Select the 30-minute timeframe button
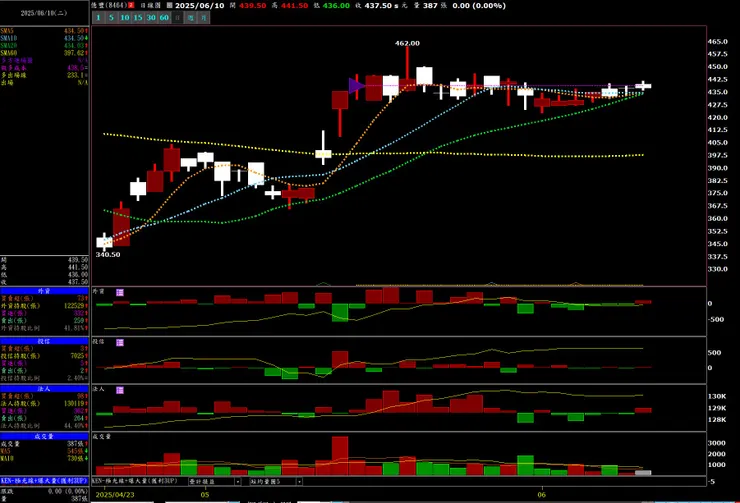This screenshot has height=503, width=740. coord(151,17)
